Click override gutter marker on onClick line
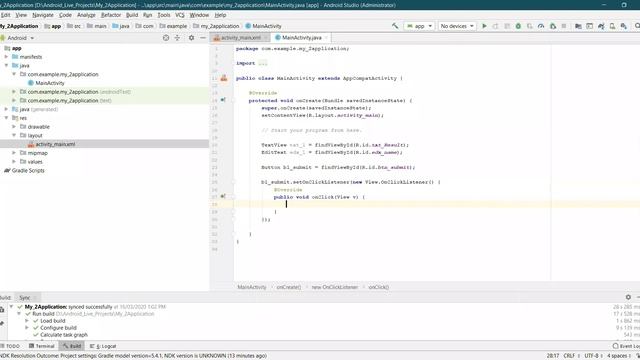Viewport: 640px width, 360px height. tap(223, 196)
